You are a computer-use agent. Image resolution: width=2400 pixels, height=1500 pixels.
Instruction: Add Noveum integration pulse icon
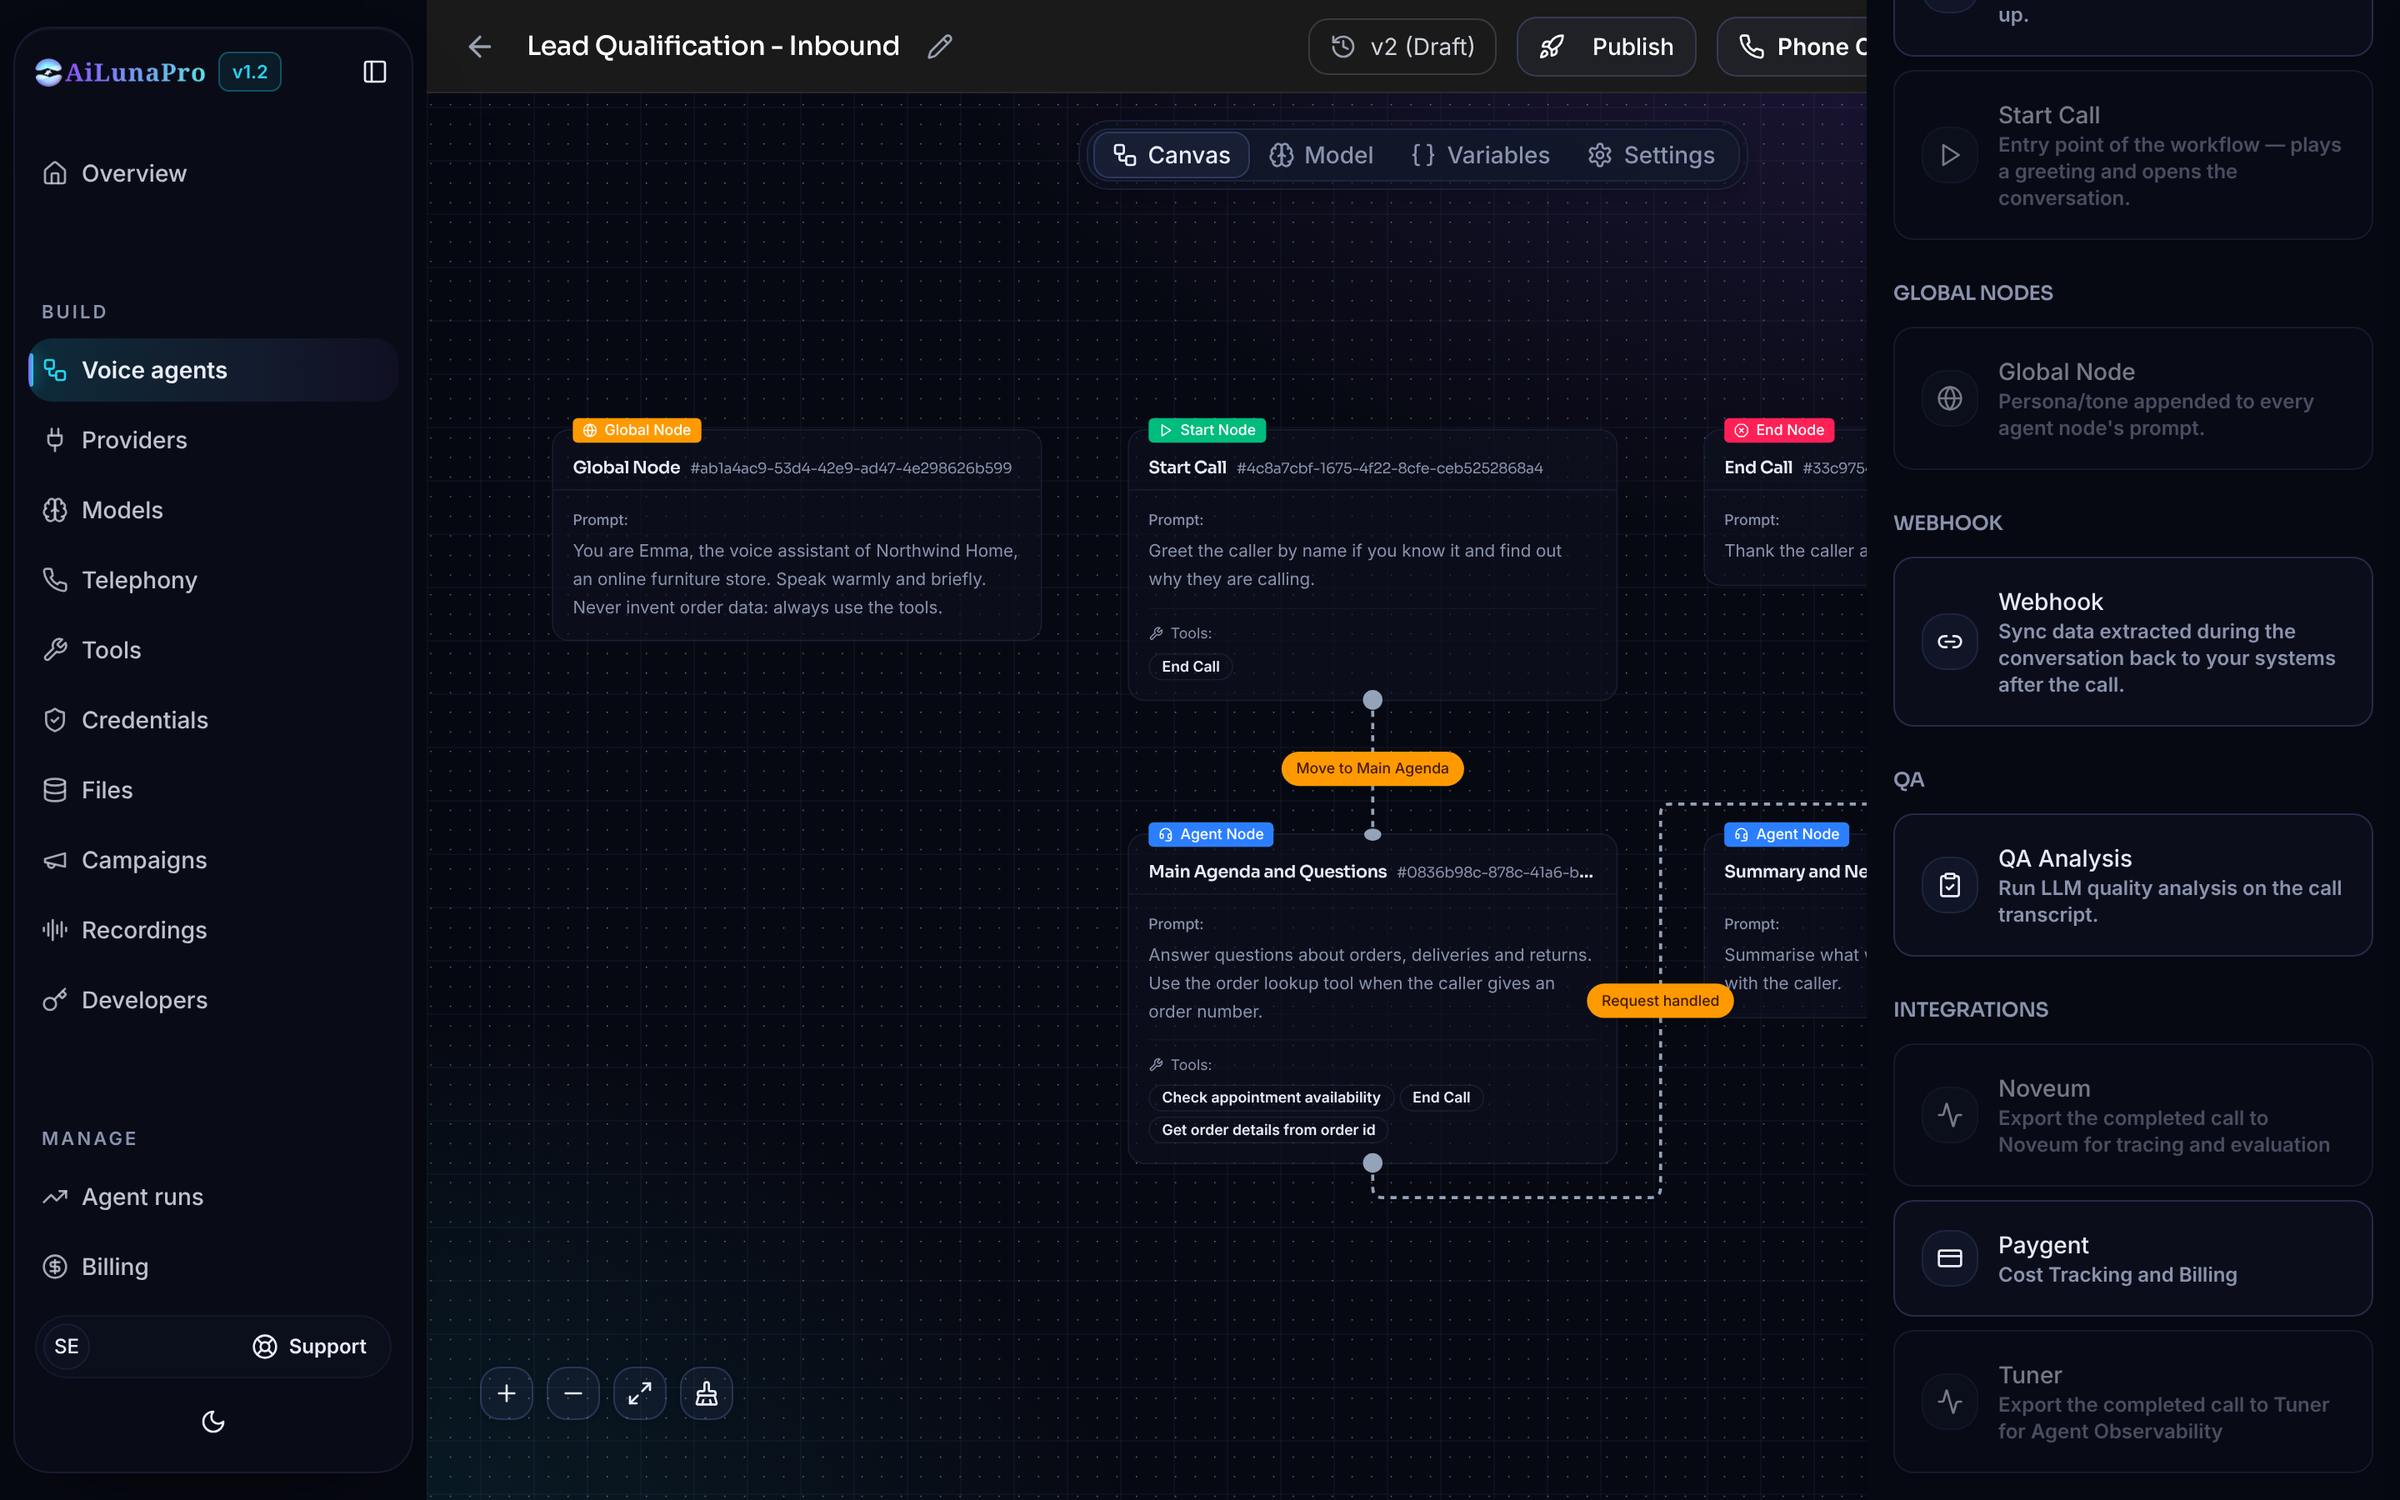pos(1950,1115)
